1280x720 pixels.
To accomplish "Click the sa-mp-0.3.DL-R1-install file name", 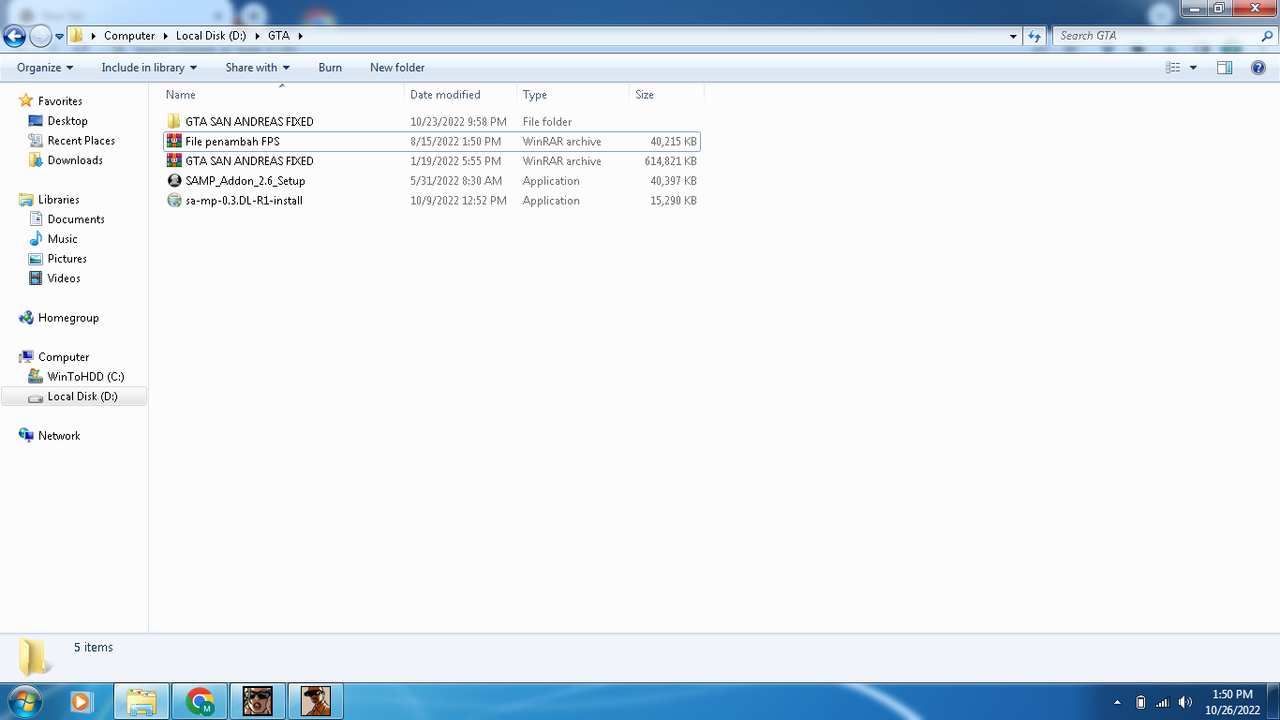I will pyautogui.click(x=244, y=201).
